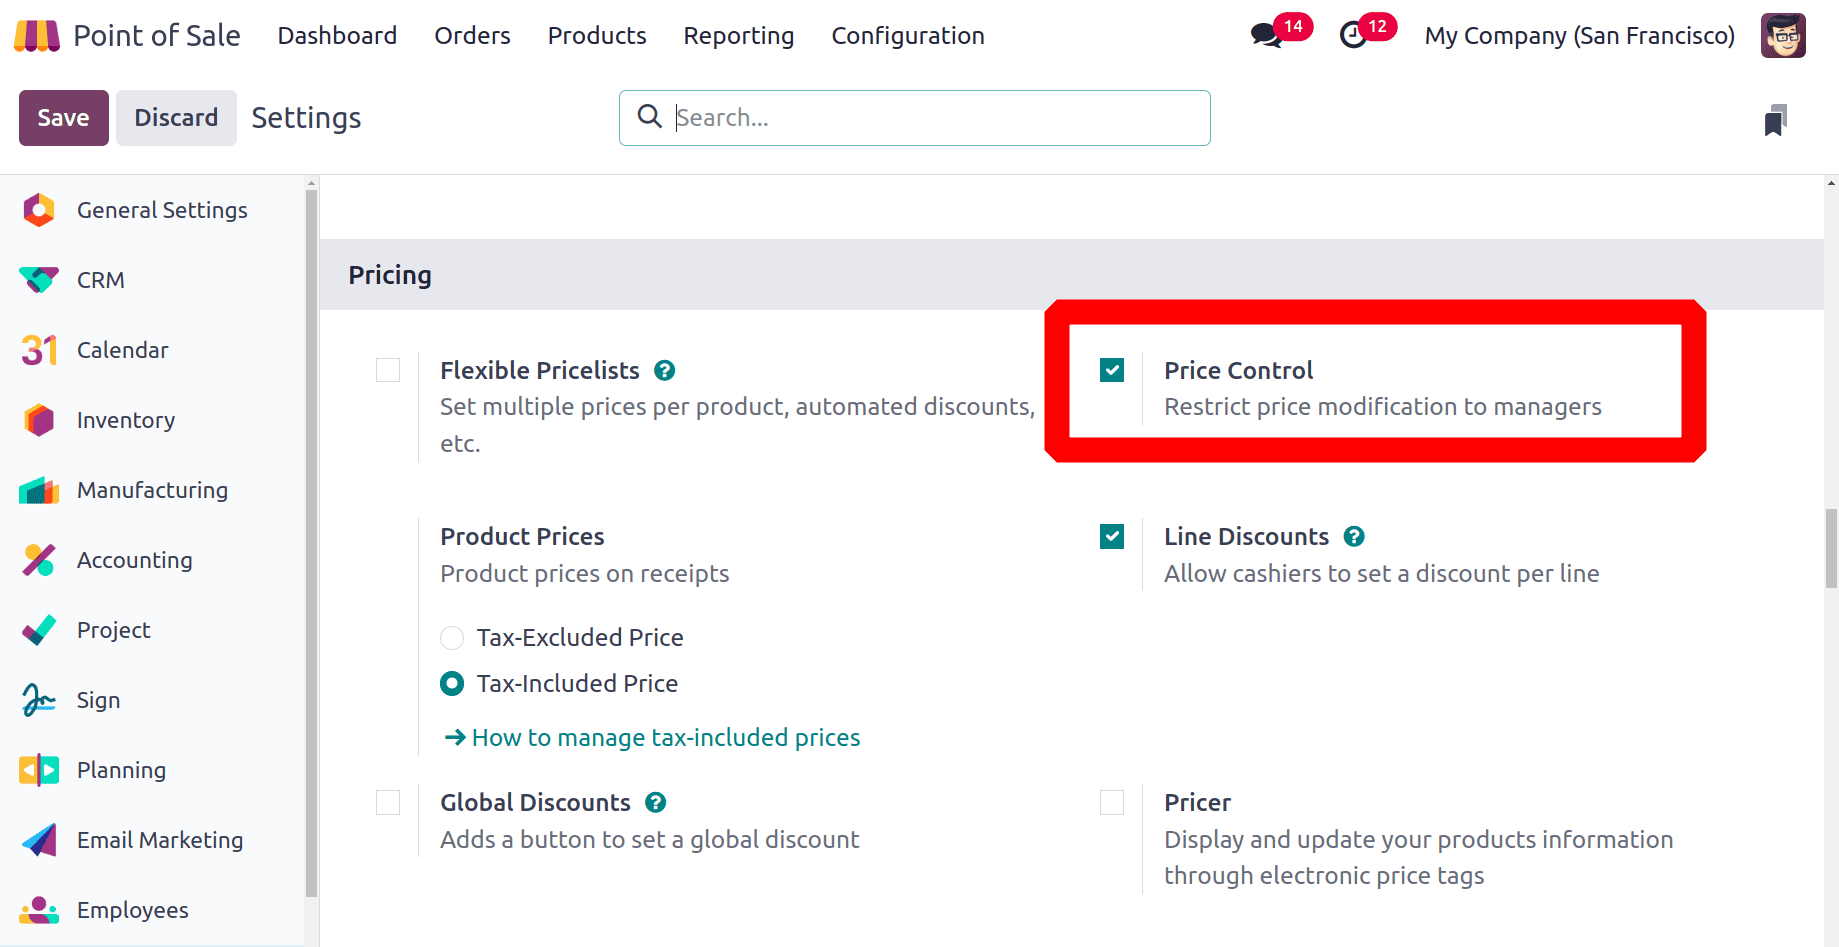This screenshot has width=1839, height=947.
Task: Click the Point of Sale app logo
Action: 37,36
